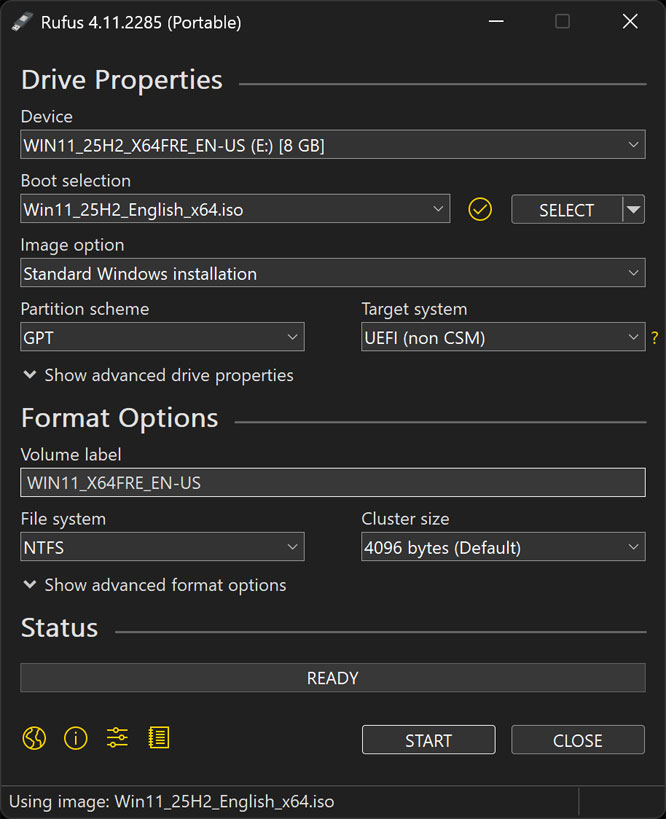Click the yellow checksum checkmark icon

[480, 210]
